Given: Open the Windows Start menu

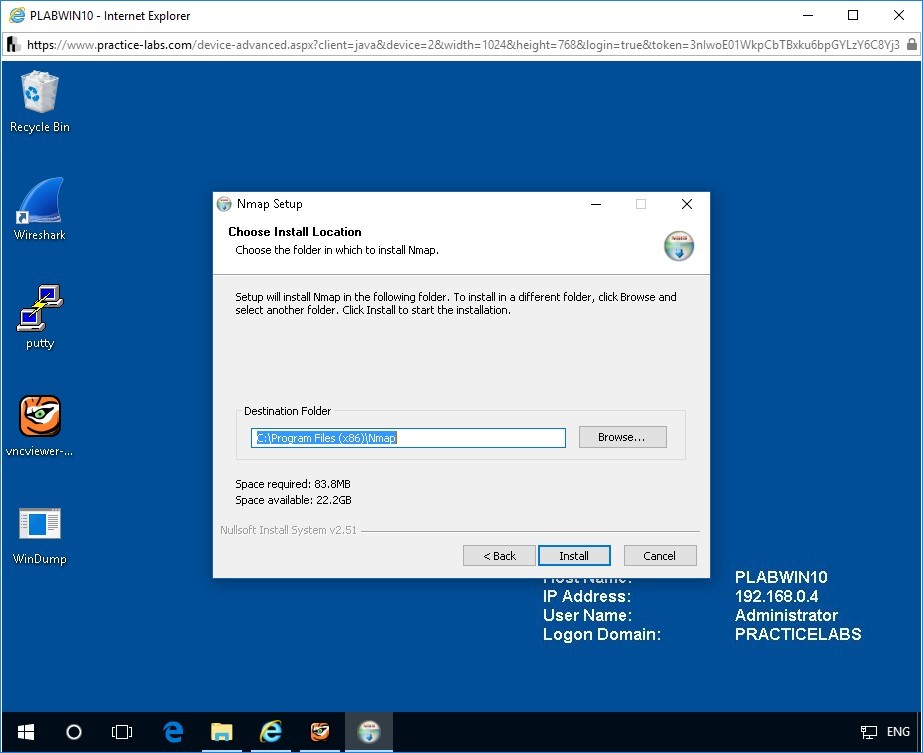Looking at the screenshot, I should pos(26,732).
